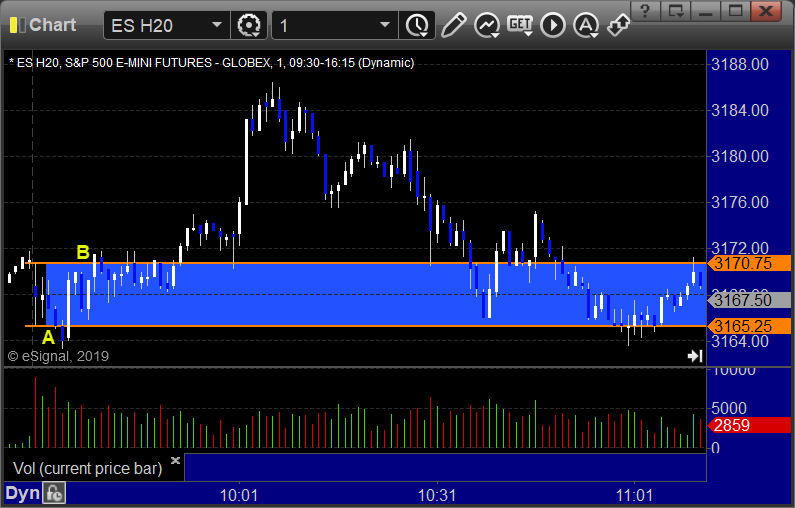This screenshot has height=508, width=795.
Task: Maximize the chart window
Action: tap(735, 11)
